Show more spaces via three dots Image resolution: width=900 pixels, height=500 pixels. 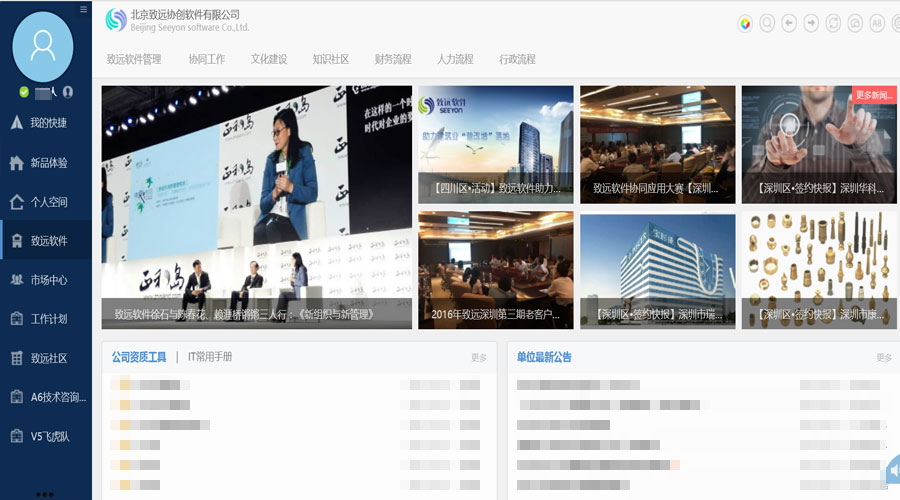pyautogui.click(x=45, y=494)
